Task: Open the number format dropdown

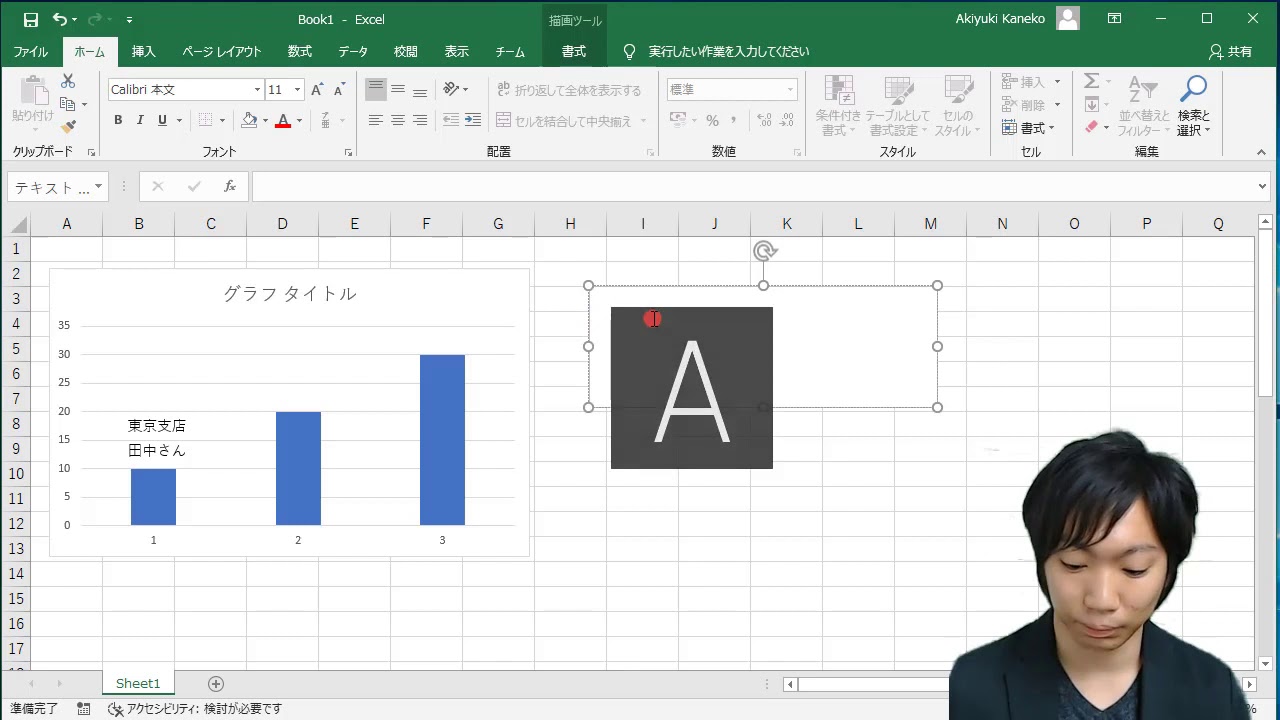Action: coord(790,90)
